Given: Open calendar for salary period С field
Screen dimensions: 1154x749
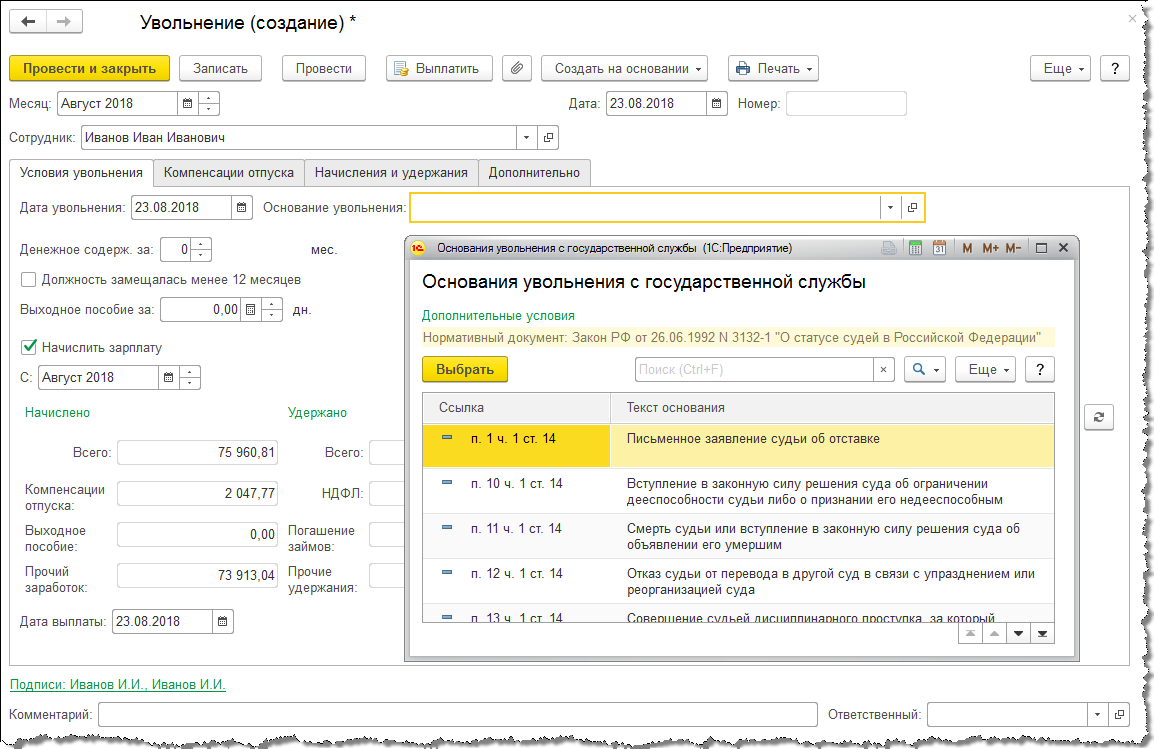Looking at the screenshot, I should click(x=169, y=377).
